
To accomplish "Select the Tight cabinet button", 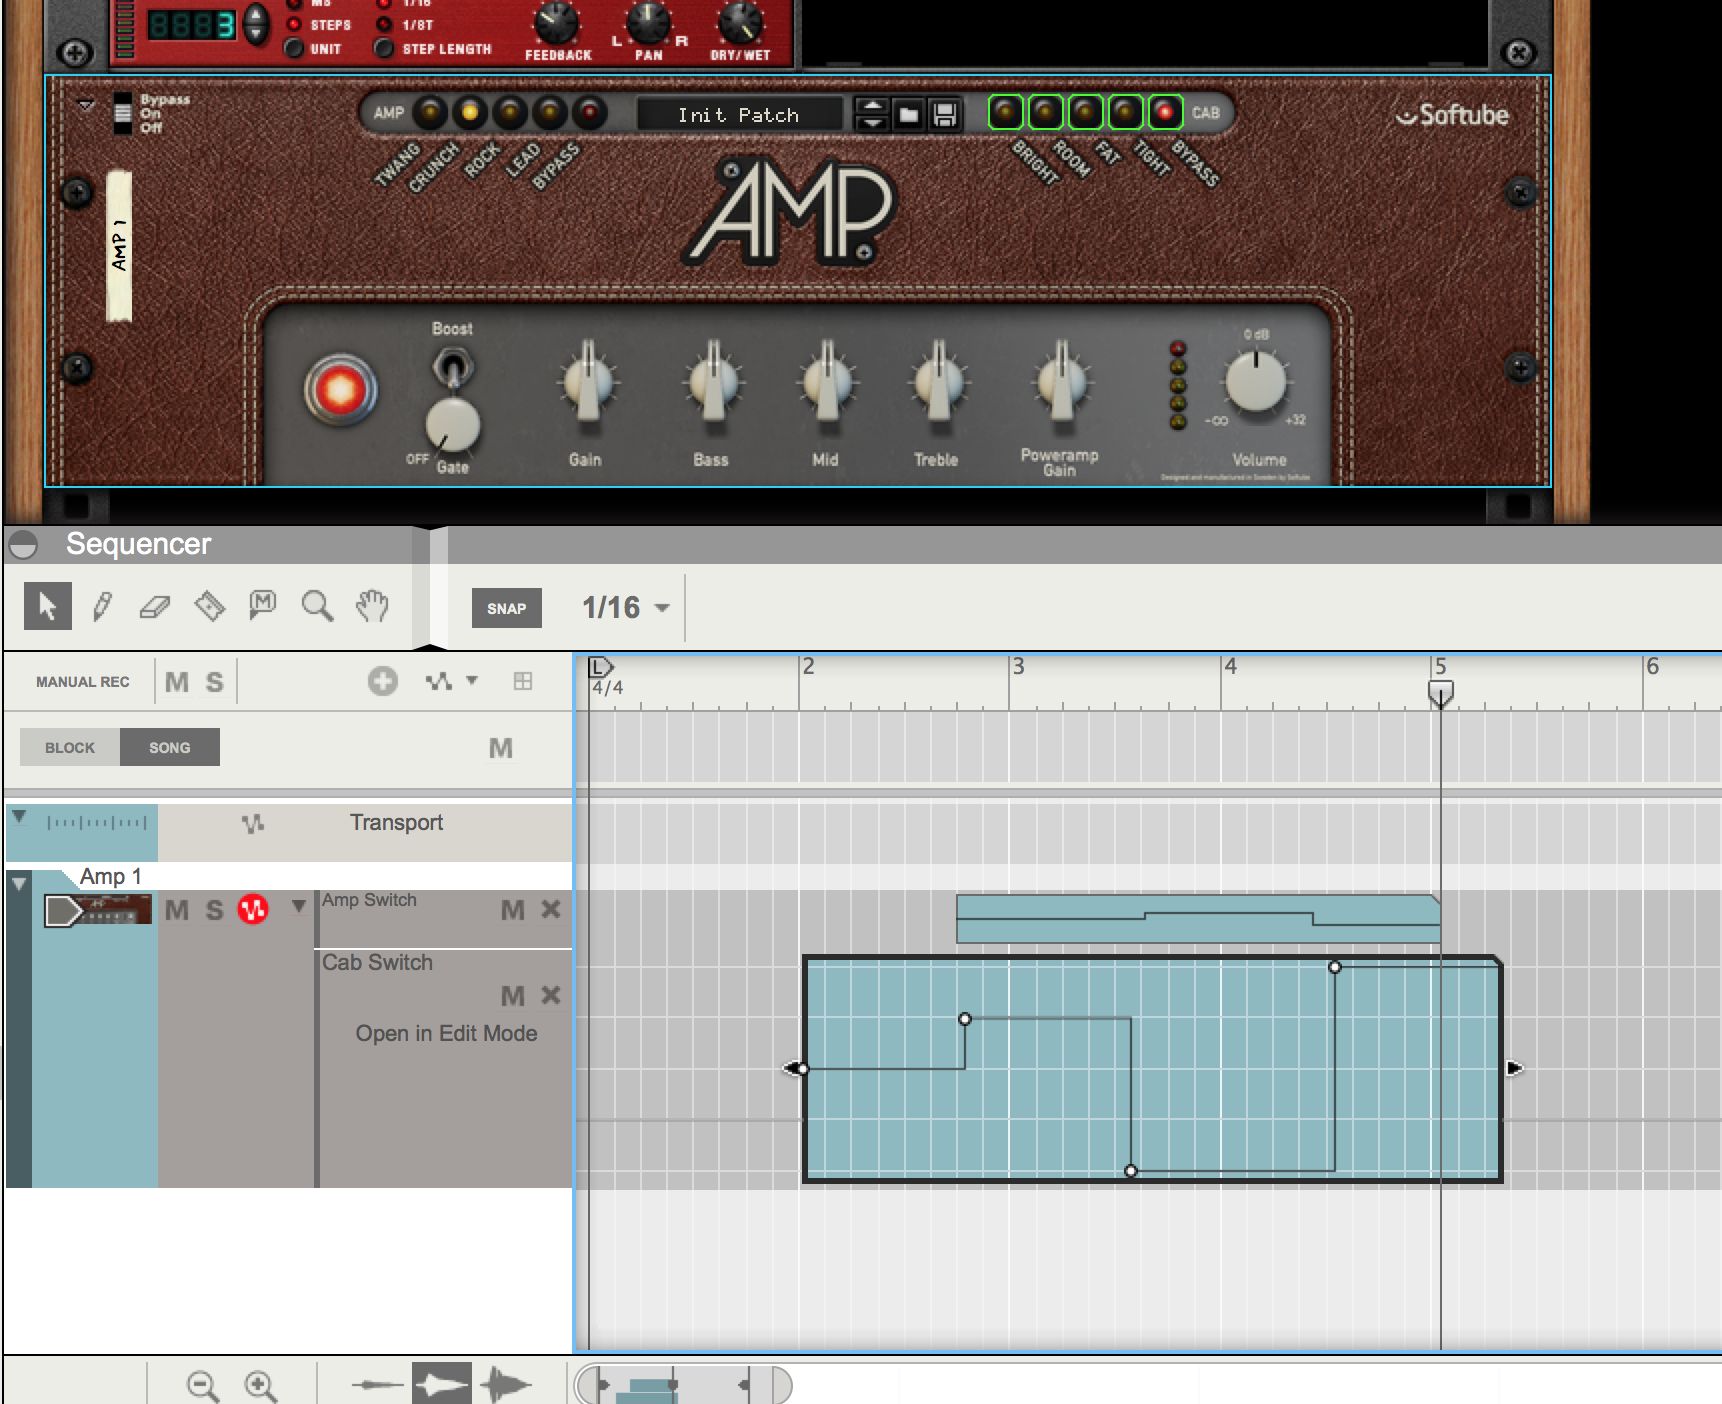I will [x=1125, y=112].
